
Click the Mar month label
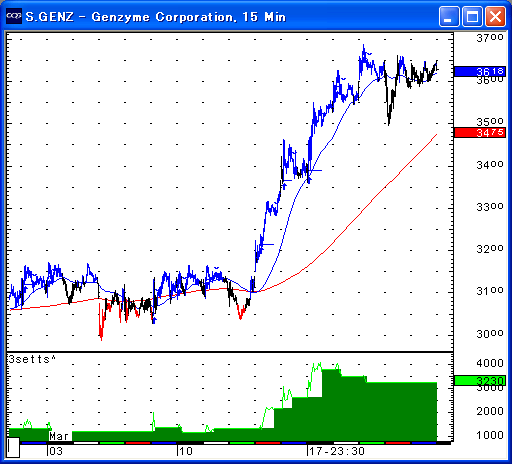59,436
